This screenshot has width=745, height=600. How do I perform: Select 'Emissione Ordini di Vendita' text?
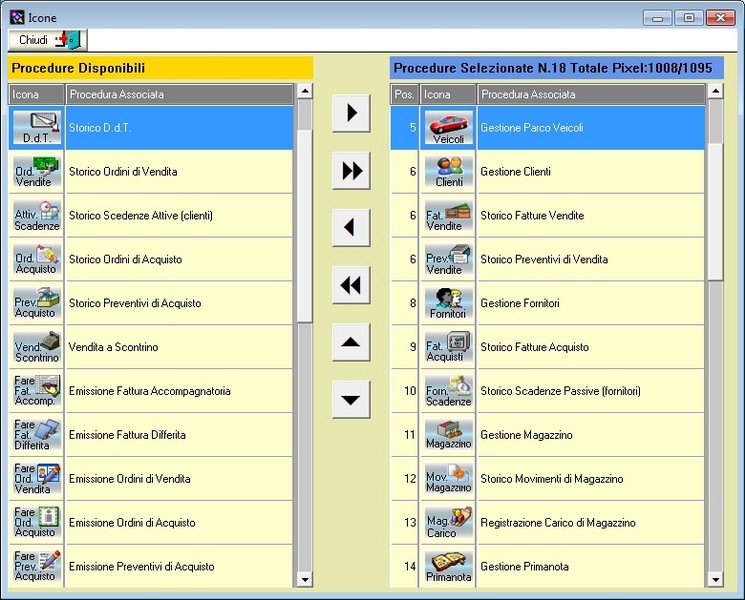(130, 479)
